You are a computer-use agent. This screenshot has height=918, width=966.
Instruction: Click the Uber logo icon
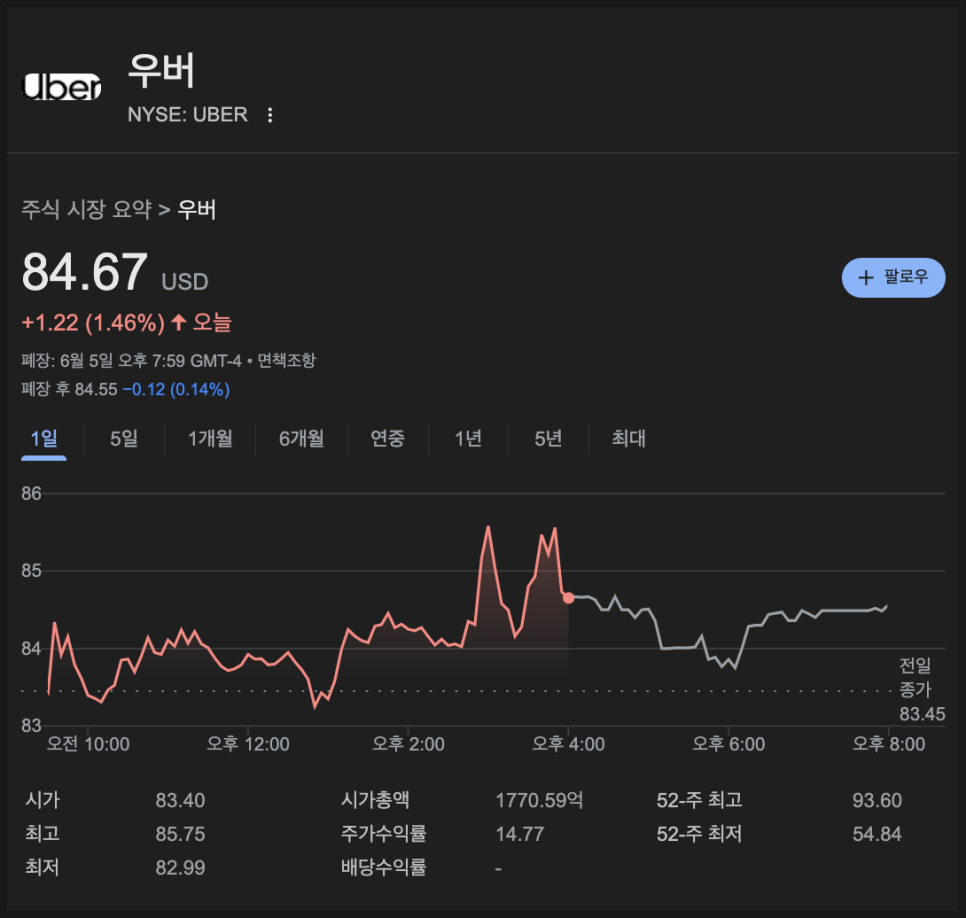coord(62,86)
